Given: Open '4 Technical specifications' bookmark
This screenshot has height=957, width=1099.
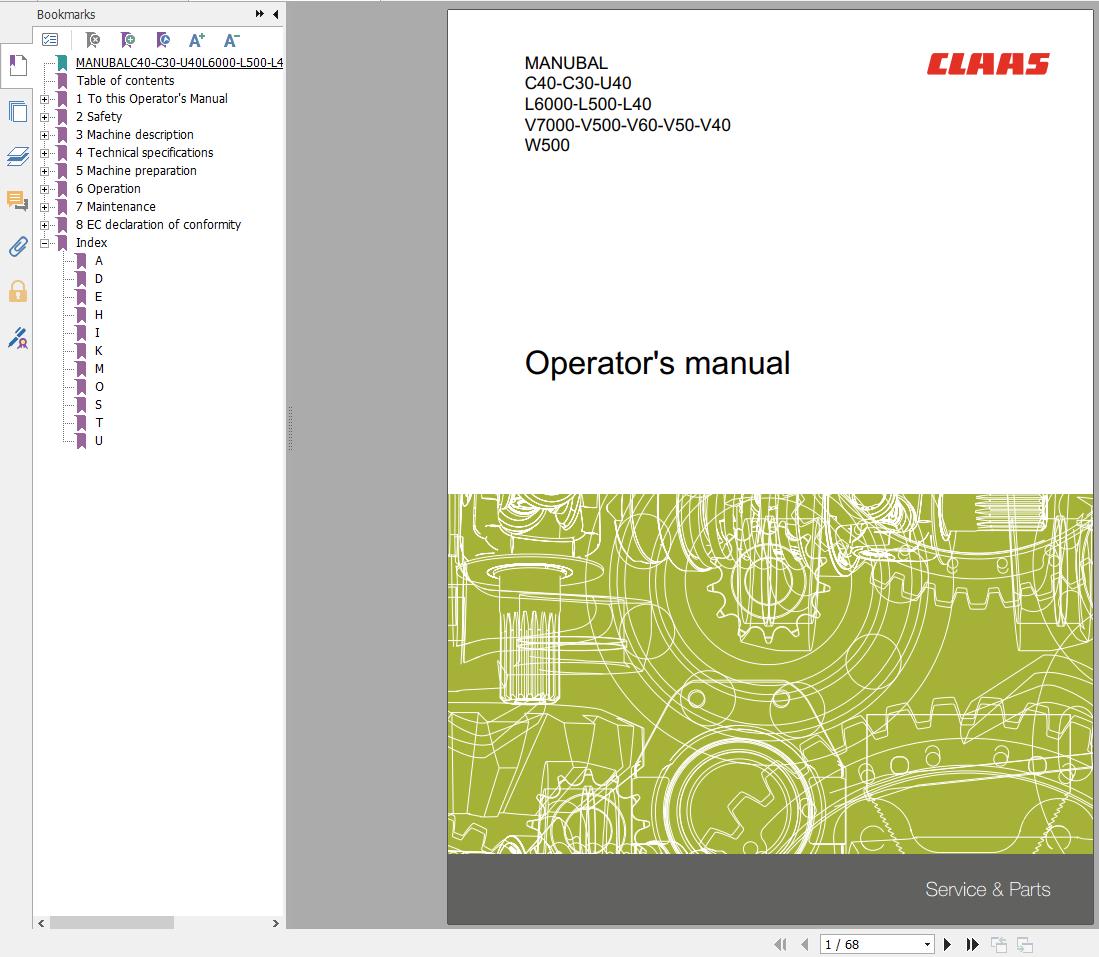Looking at the screenshot, I should [144, 153].
